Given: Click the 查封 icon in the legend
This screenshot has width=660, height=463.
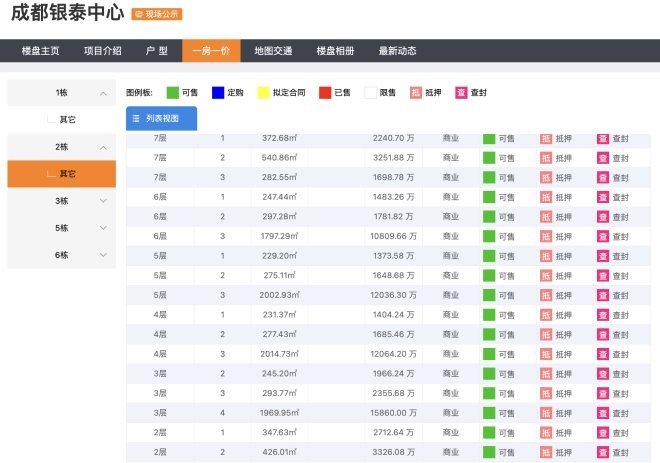Looking at the screenshot, I should (461, 92).
